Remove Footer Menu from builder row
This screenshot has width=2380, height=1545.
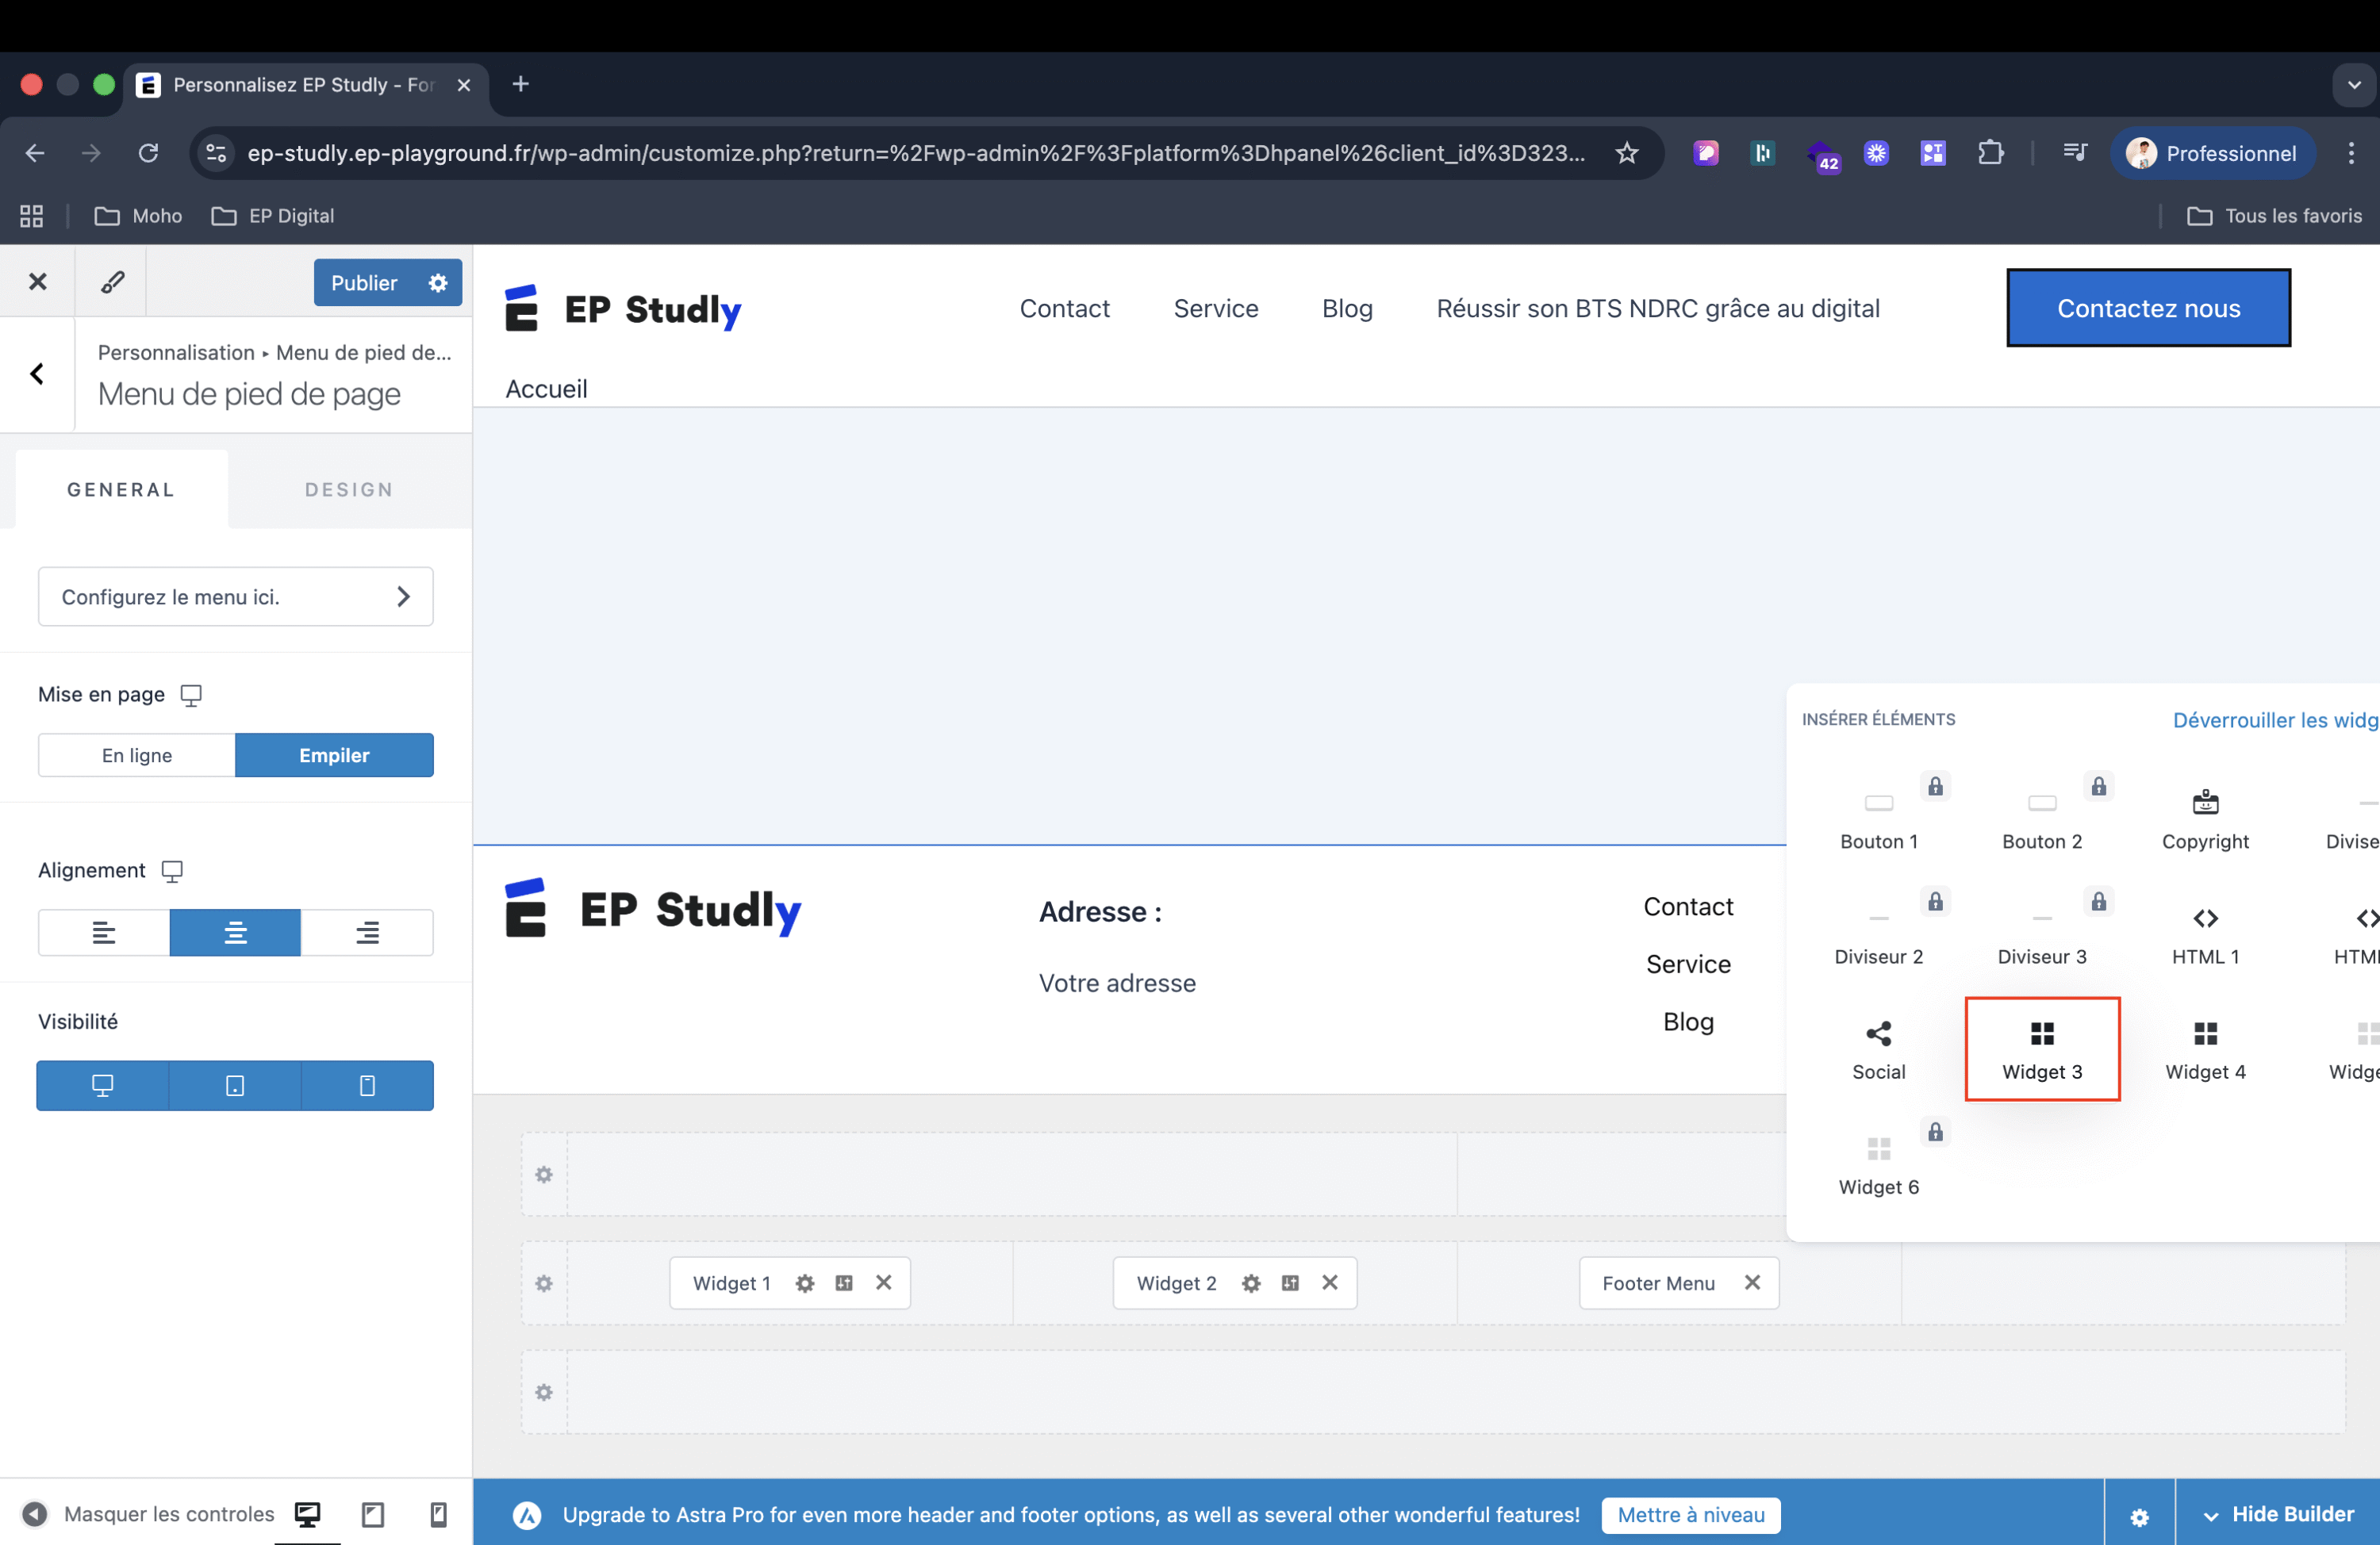click(x=1752, y=1282)
